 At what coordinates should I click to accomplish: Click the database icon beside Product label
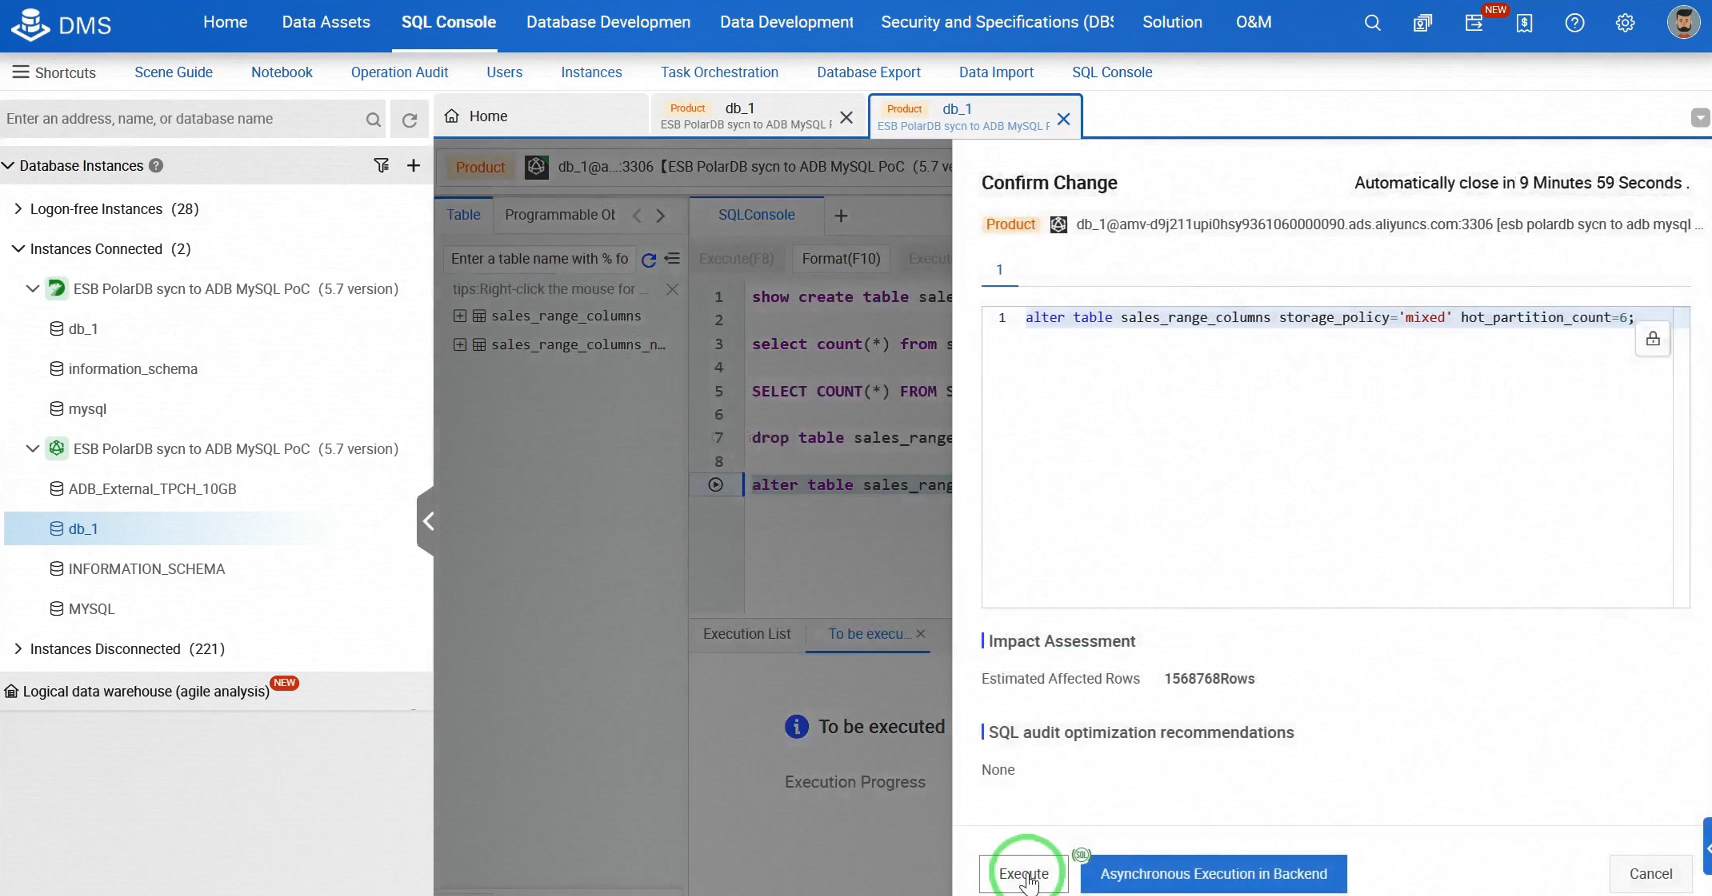(x=1058, y=225)
